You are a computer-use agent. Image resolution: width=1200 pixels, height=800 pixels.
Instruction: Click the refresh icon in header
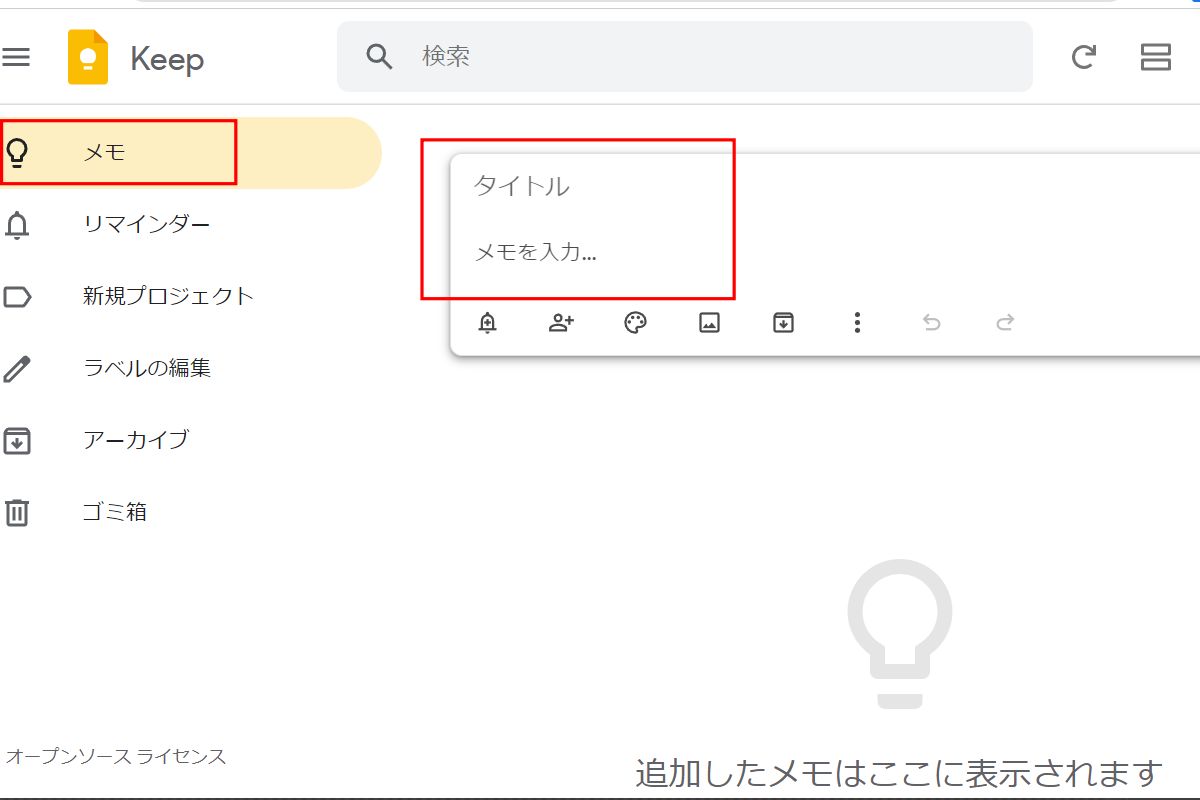1083,57
